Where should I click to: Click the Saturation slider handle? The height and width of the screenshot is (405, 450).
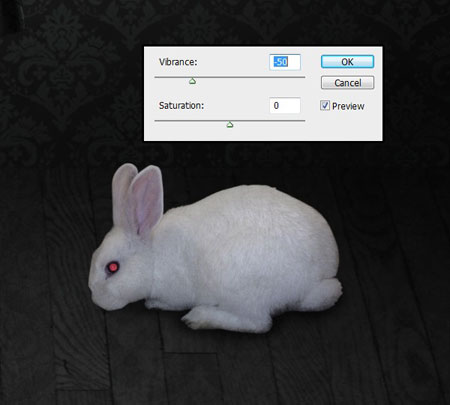tap(230, 125)
